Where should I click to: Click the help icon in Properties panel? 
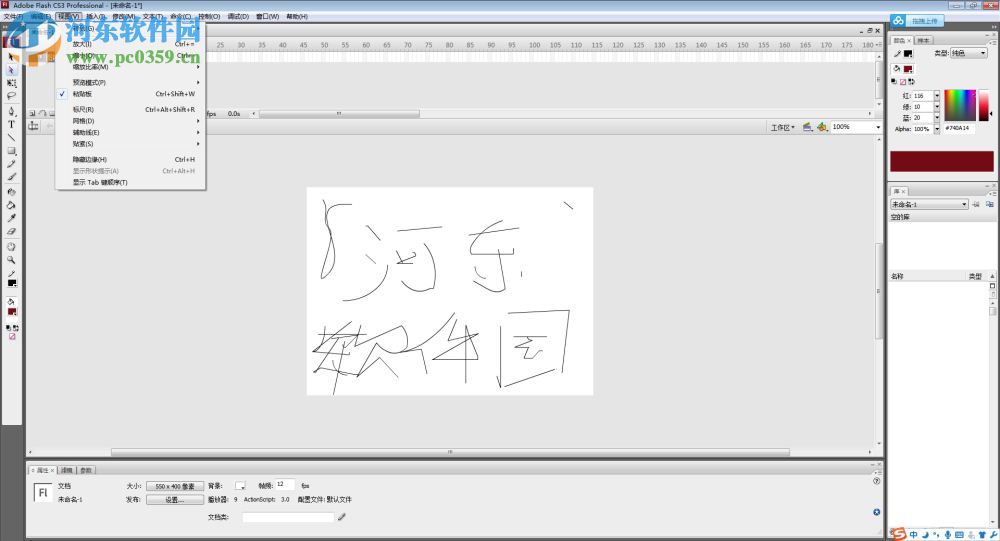pyautogui.click(x=877, y=481)
